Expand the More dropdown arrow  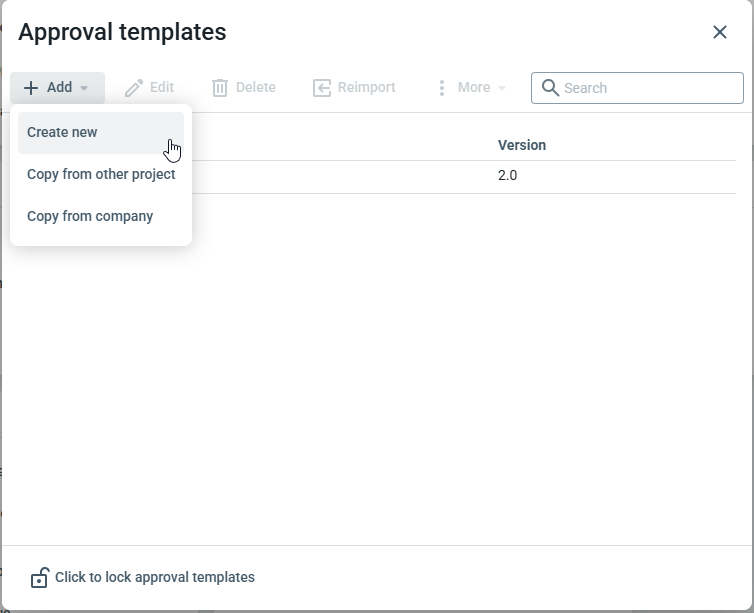pyautogui.click(x=502, y=88)
